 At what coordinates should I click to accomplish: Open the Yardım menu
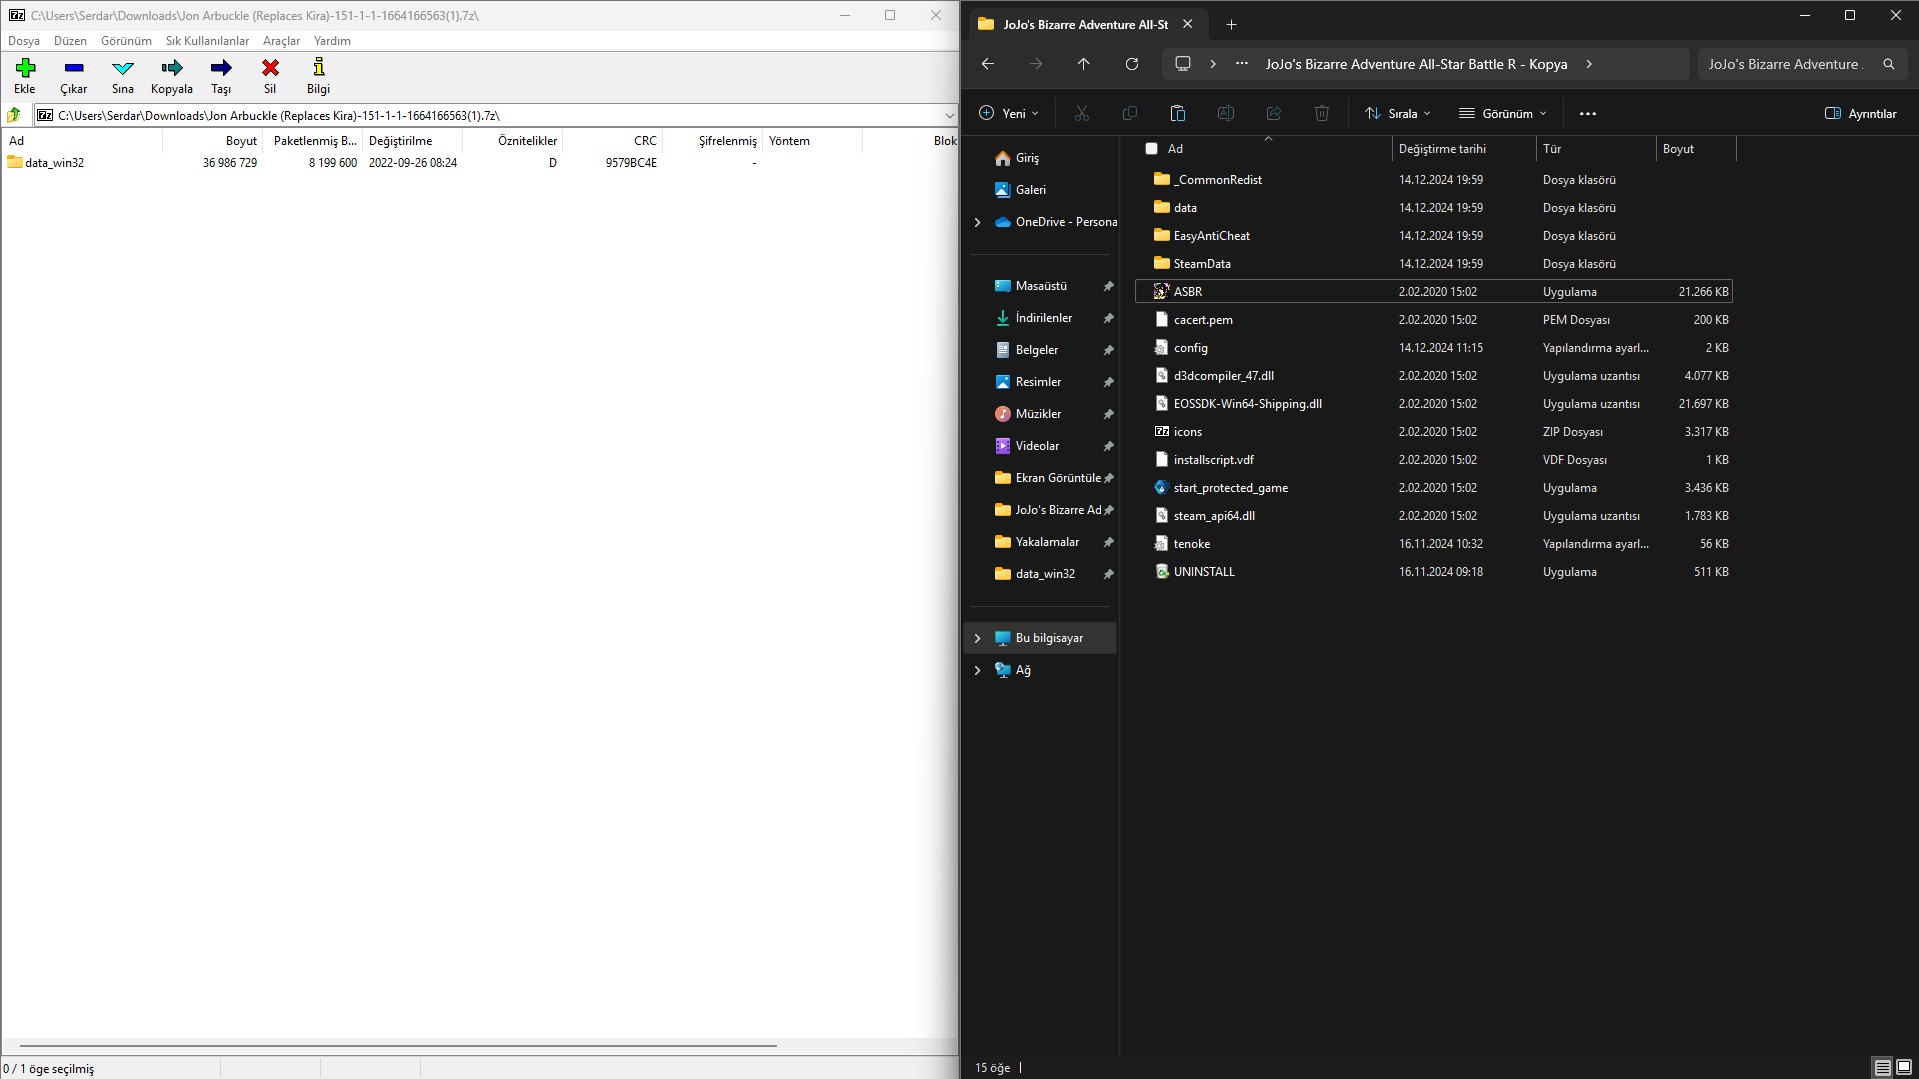click(x=332, y=41)
